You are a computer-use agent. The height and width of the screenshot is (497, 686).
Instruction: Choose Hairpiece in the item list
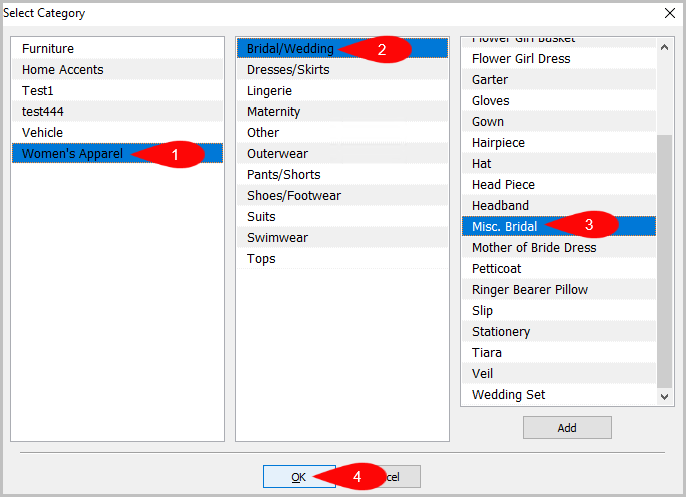(x=559, y=142)
